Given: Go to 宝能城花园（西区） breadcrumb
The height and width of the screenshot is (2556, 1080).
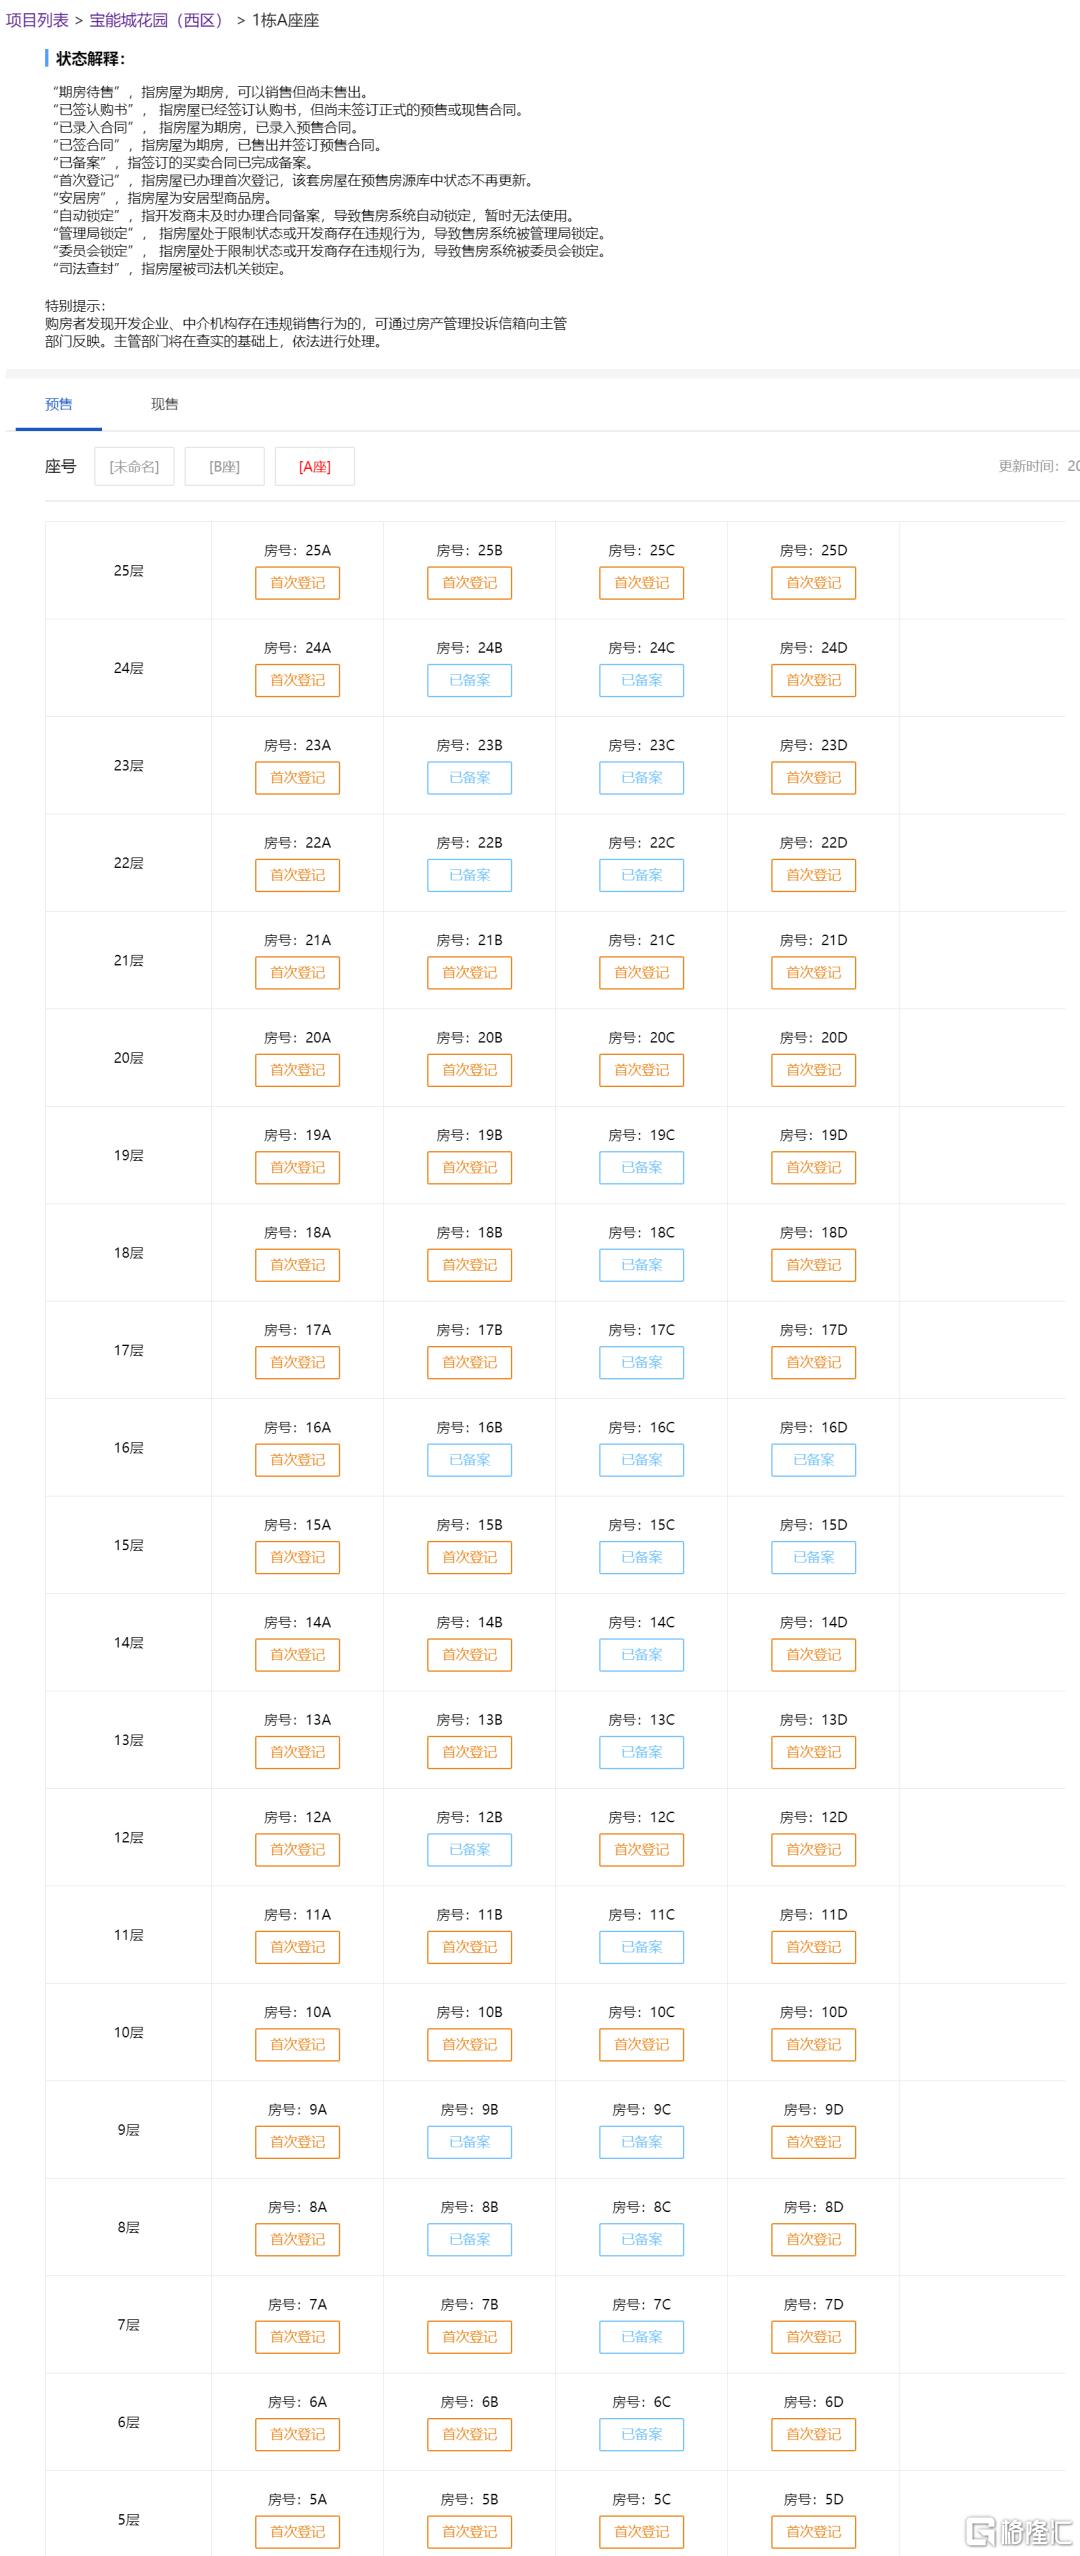Looking at the screenshot, I should coord(158,20).
